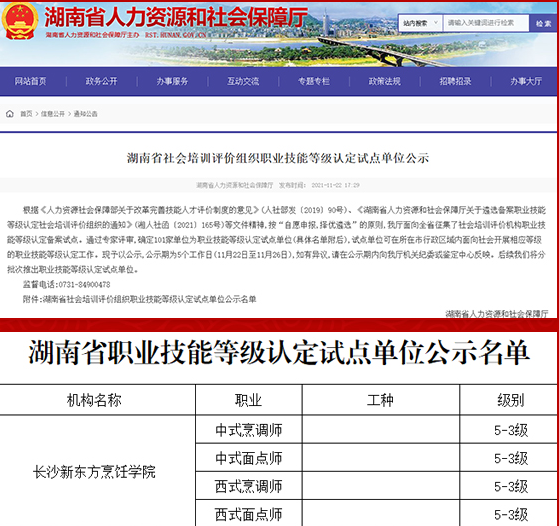
Task: Open 政务公开 navigation item
Action: click(x=101, y=81)
